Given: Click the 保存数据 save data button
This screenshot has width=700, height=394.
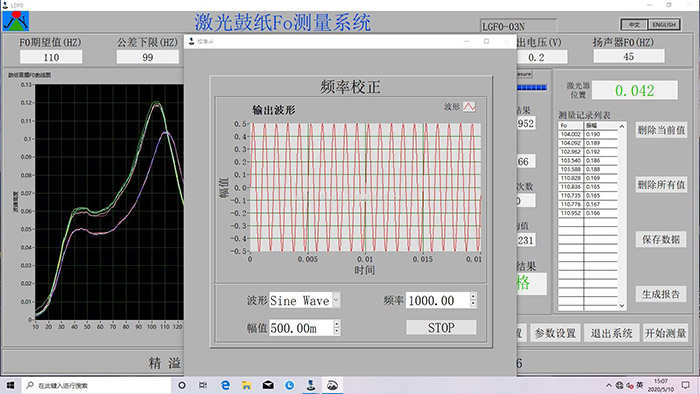Looking at the screenshot, I should tap(661, 239).
